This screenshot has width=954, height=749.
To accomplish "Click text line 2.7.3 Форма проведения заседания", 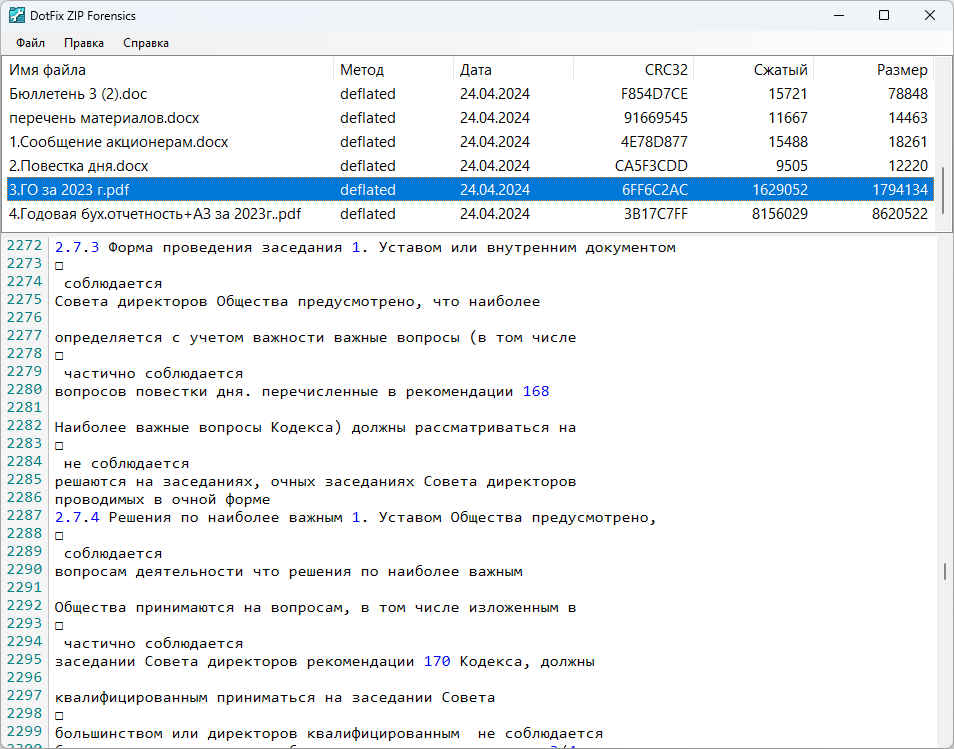I will point(365,248).
